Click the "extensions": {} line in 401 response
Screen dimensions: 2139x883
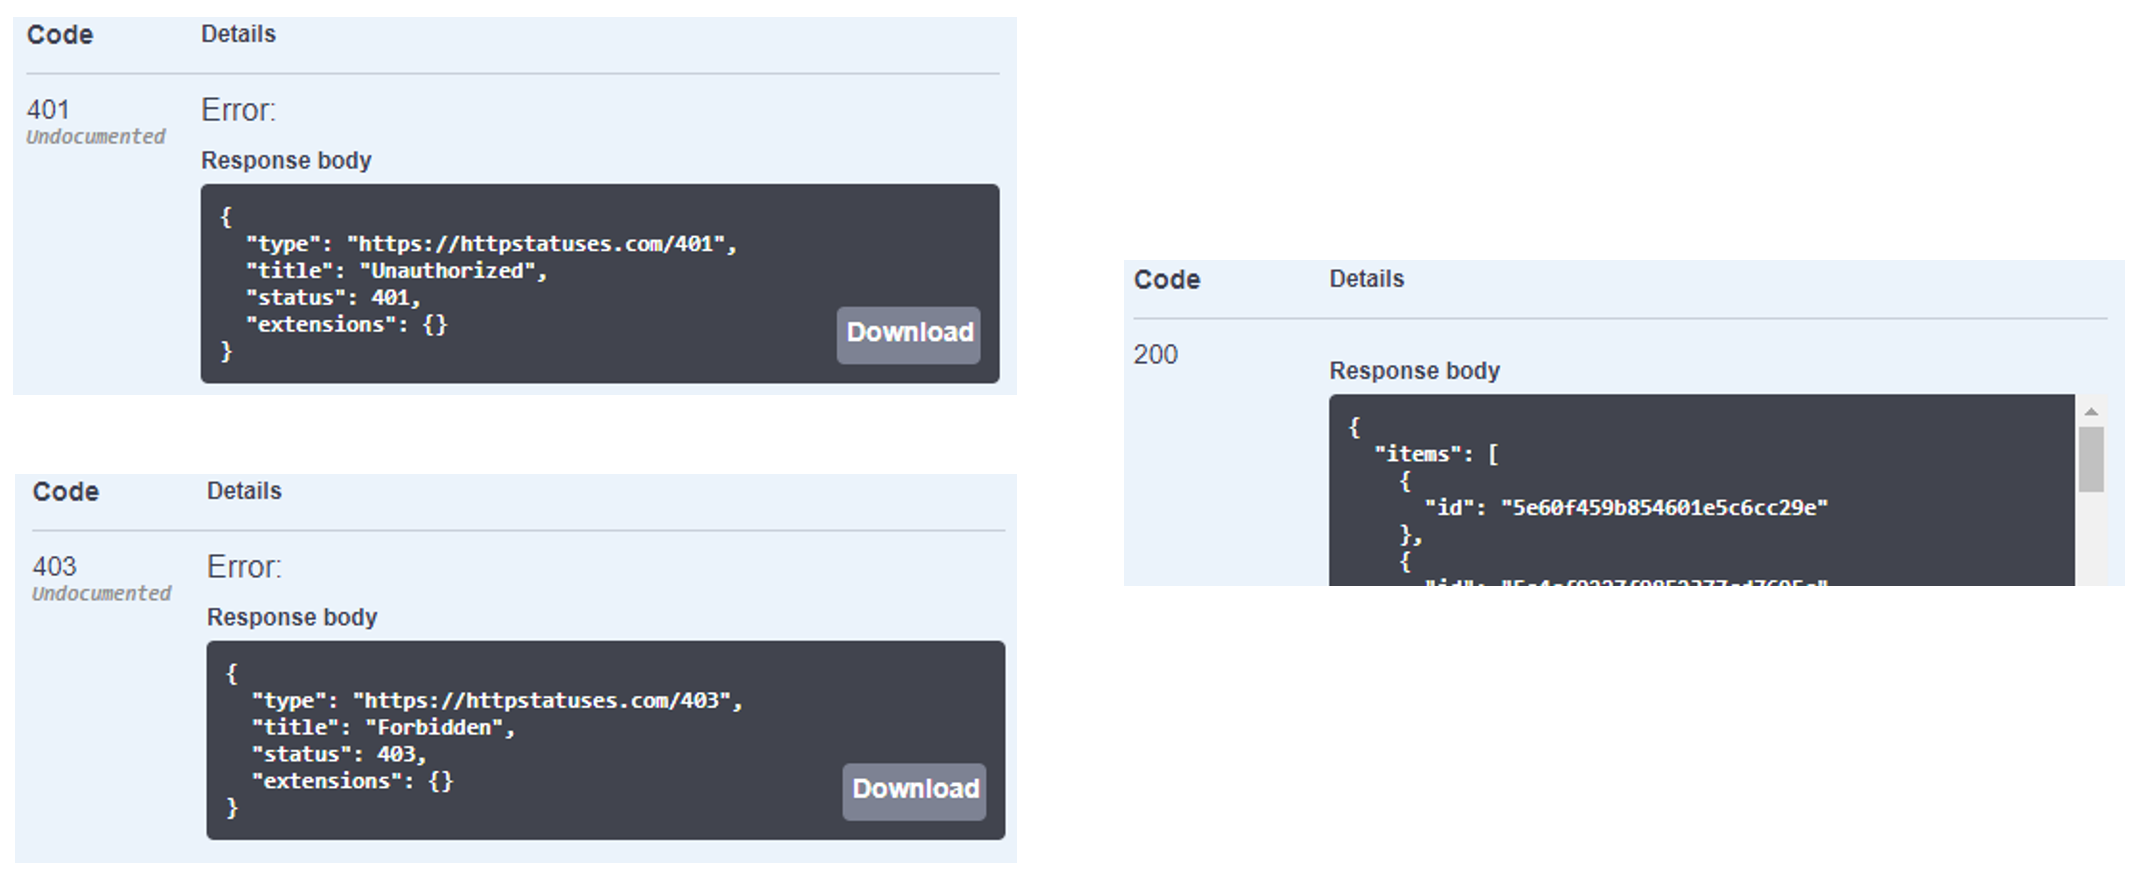point(346,325)
